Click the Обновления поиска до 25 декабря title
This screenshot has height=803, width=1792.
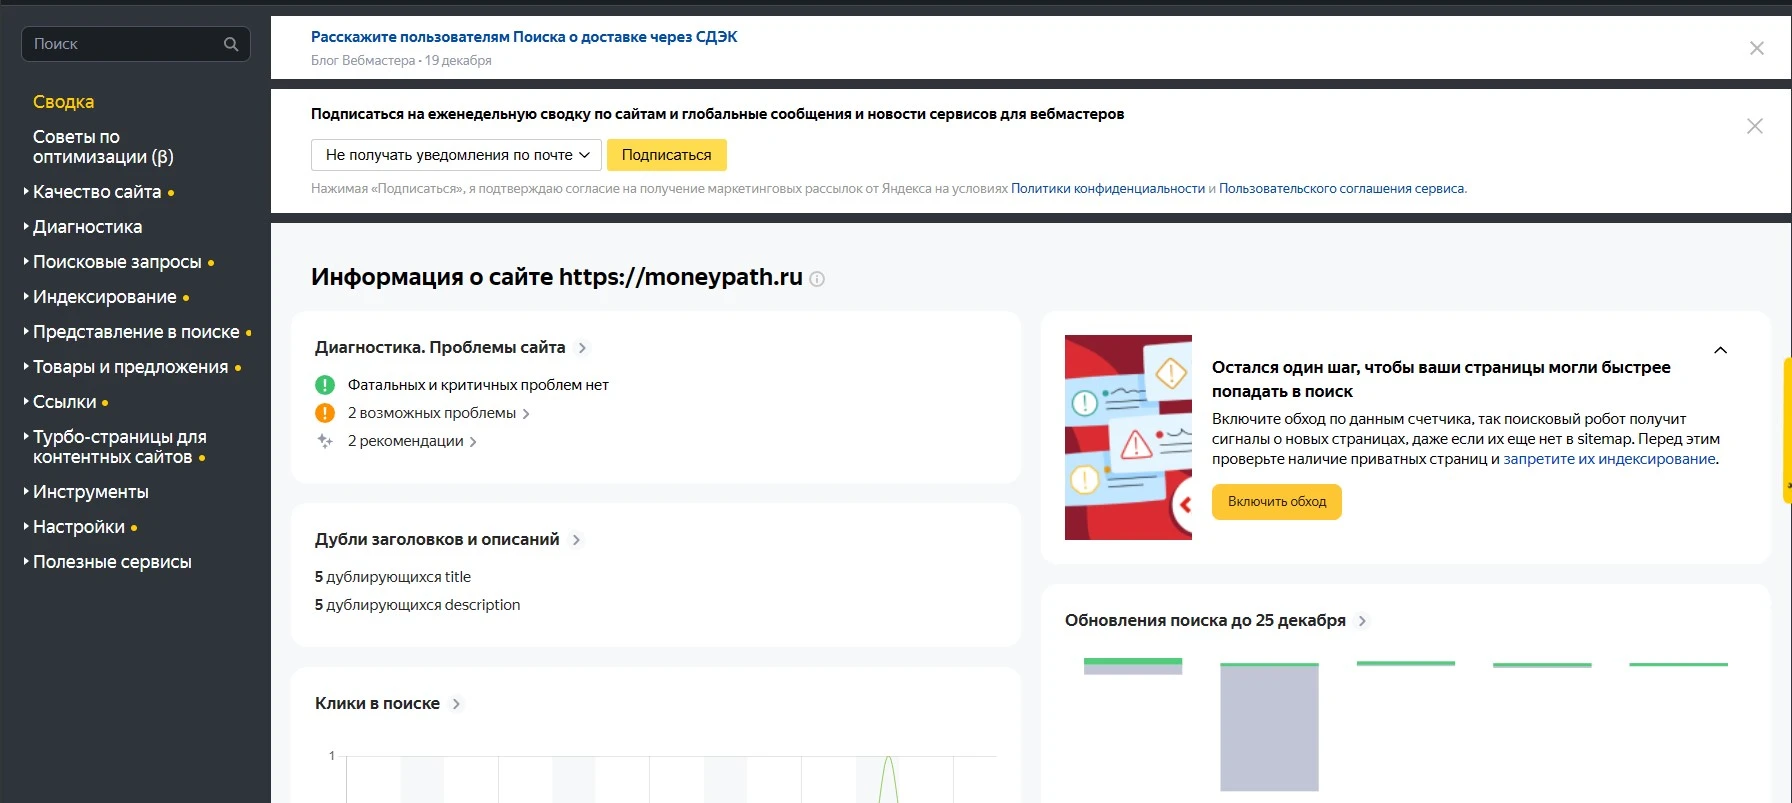1205,621
